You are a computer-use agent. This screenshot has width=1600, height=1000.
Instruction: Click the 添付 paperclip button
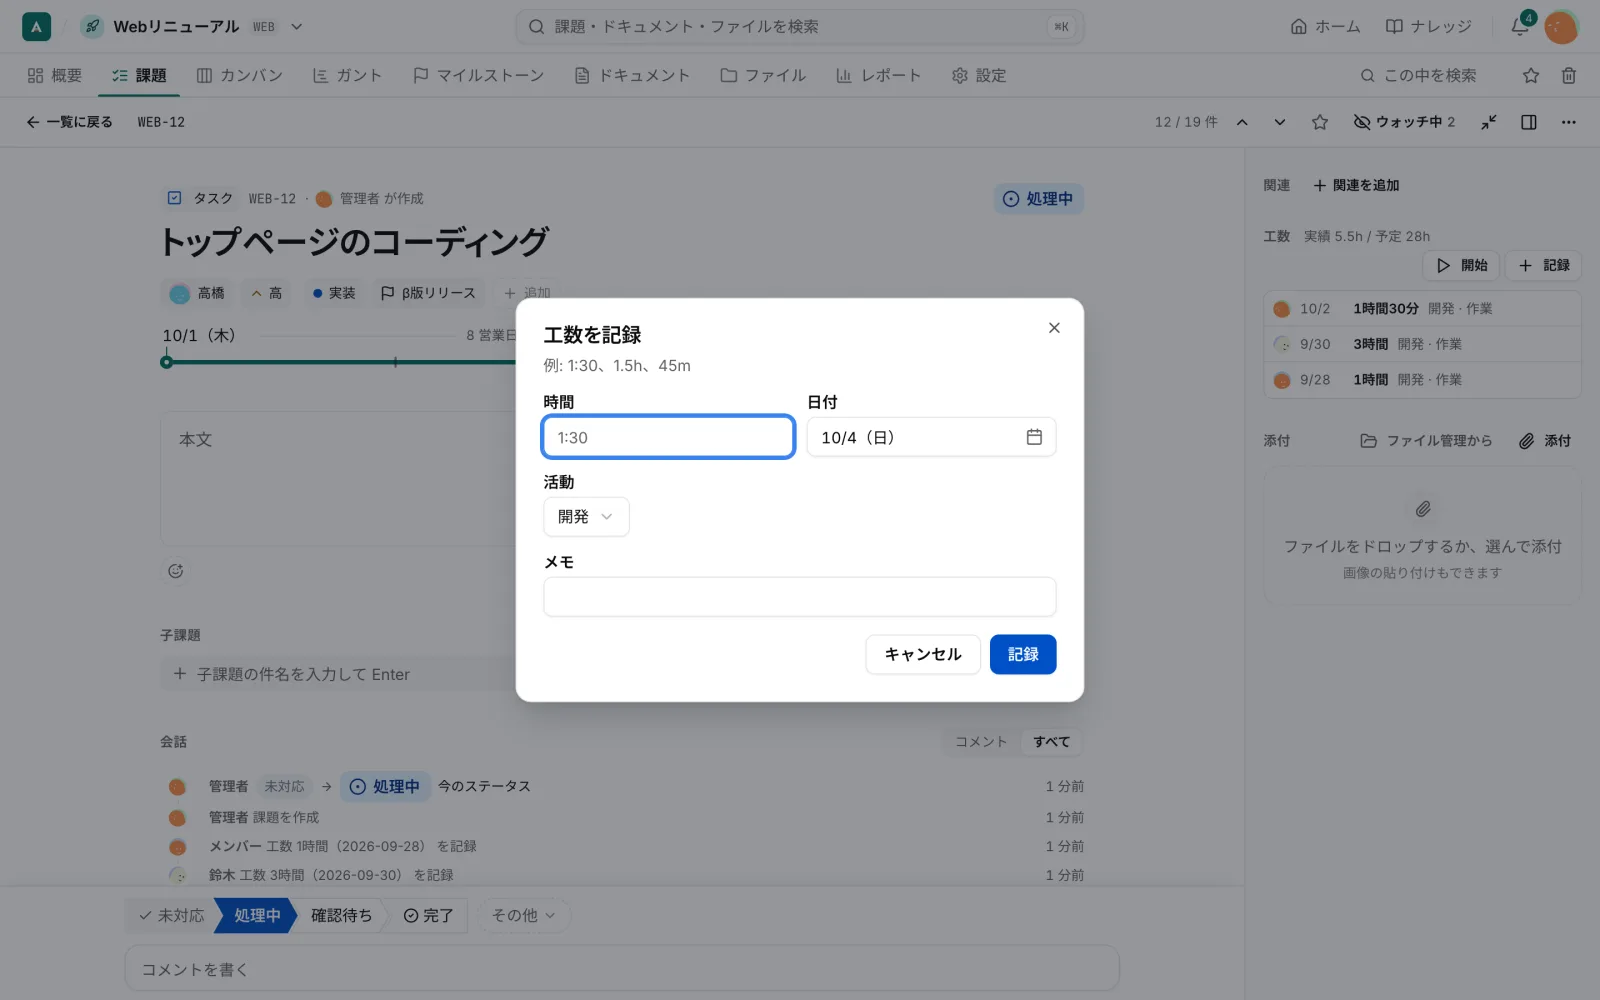[1545, 441]
